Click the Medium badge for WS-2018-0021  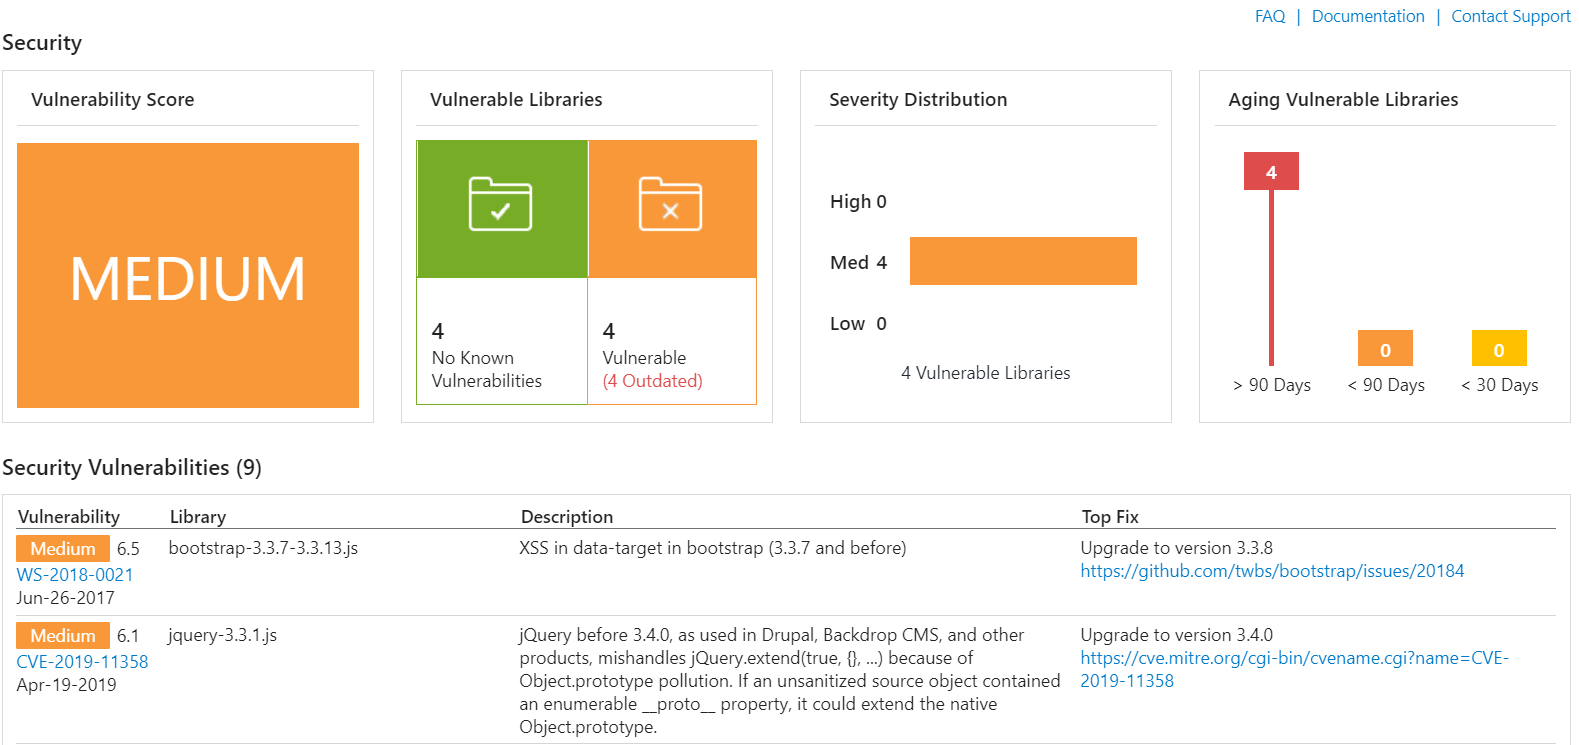(x=63, y=549)
